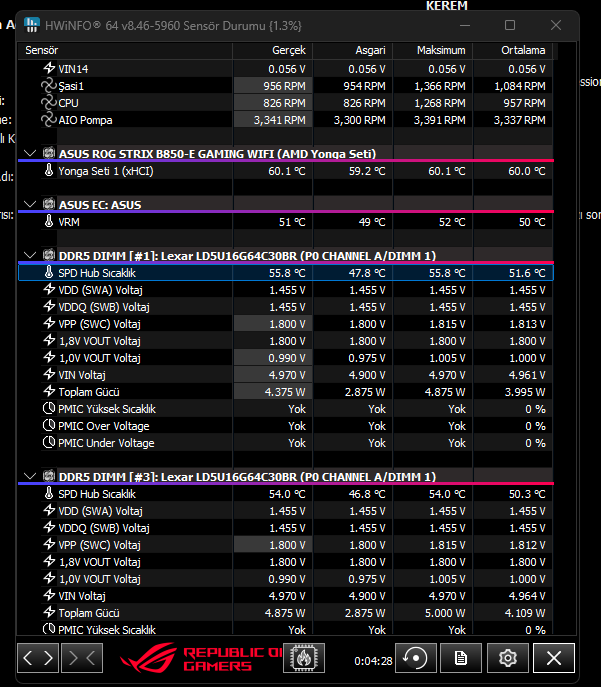Click the ASUS ROG STRIX chip icon
The image size is (601, 687).
pos(49,153)
